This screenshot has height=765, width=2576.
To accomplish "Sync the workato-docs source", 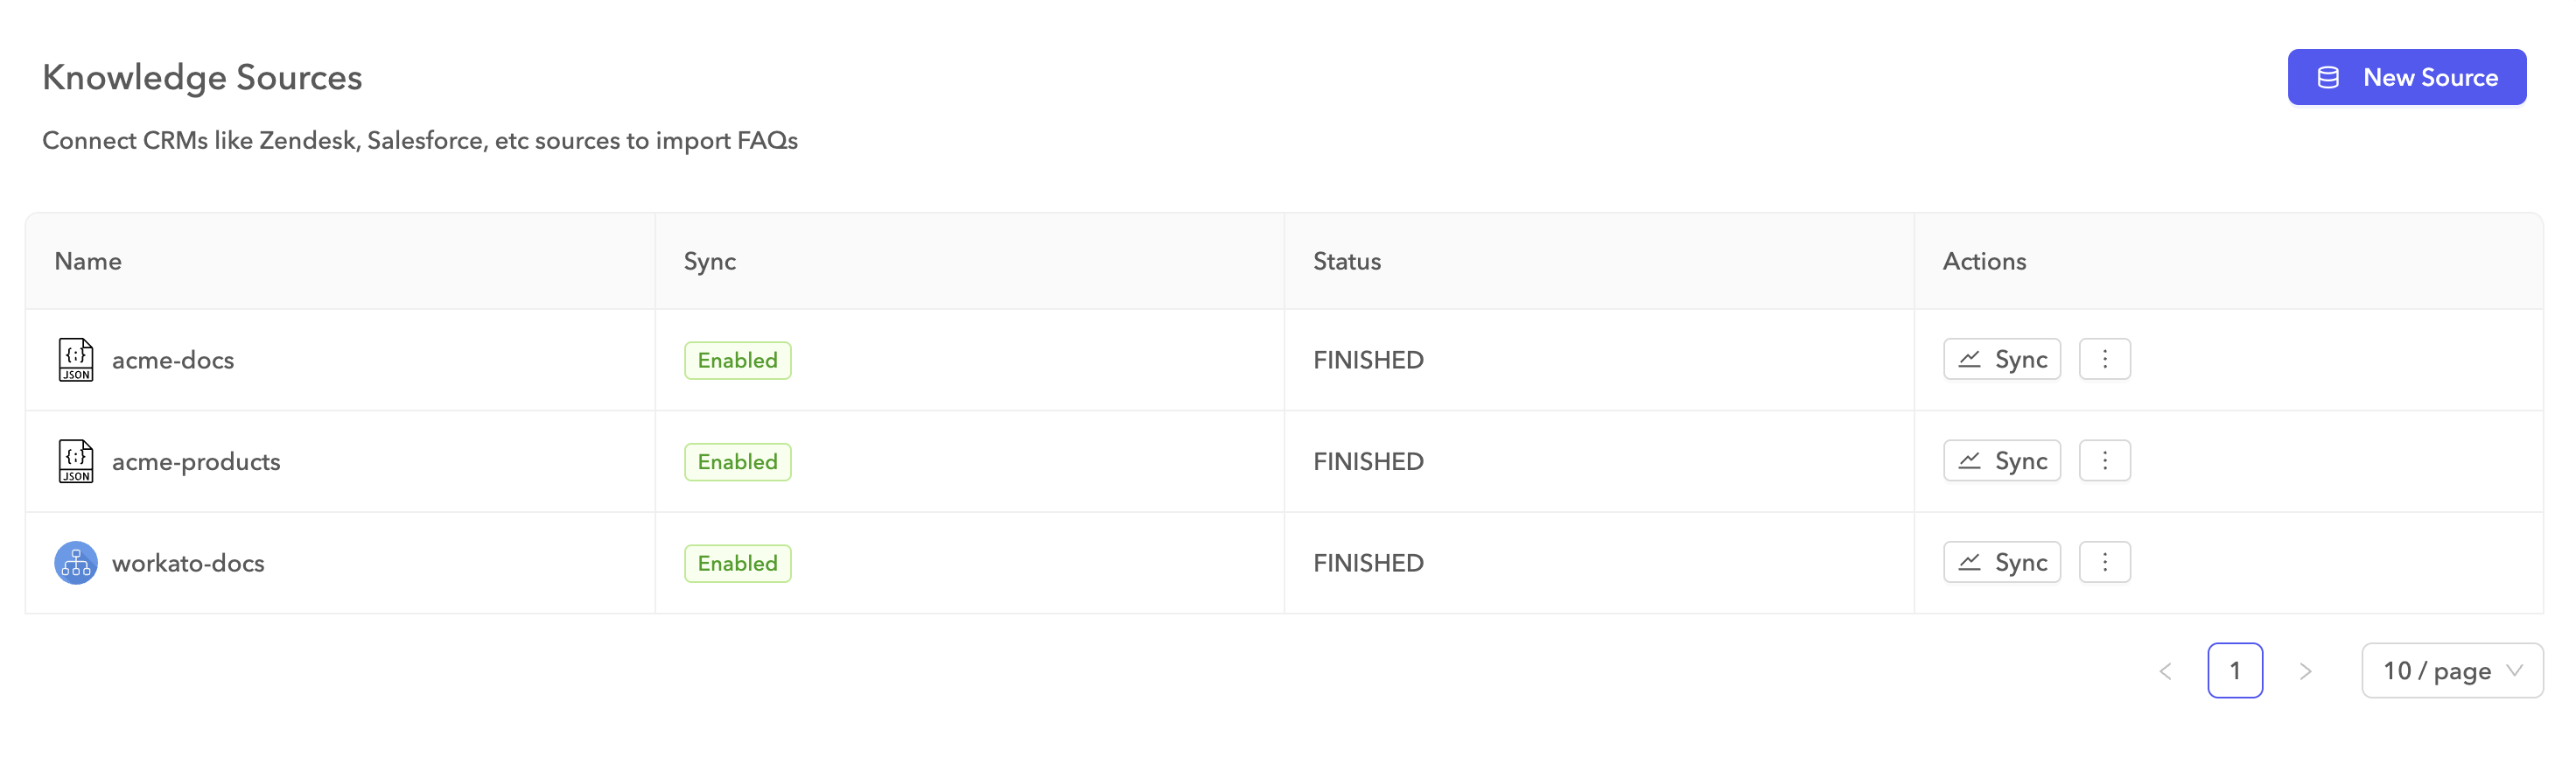I will tap(2002, 563).
